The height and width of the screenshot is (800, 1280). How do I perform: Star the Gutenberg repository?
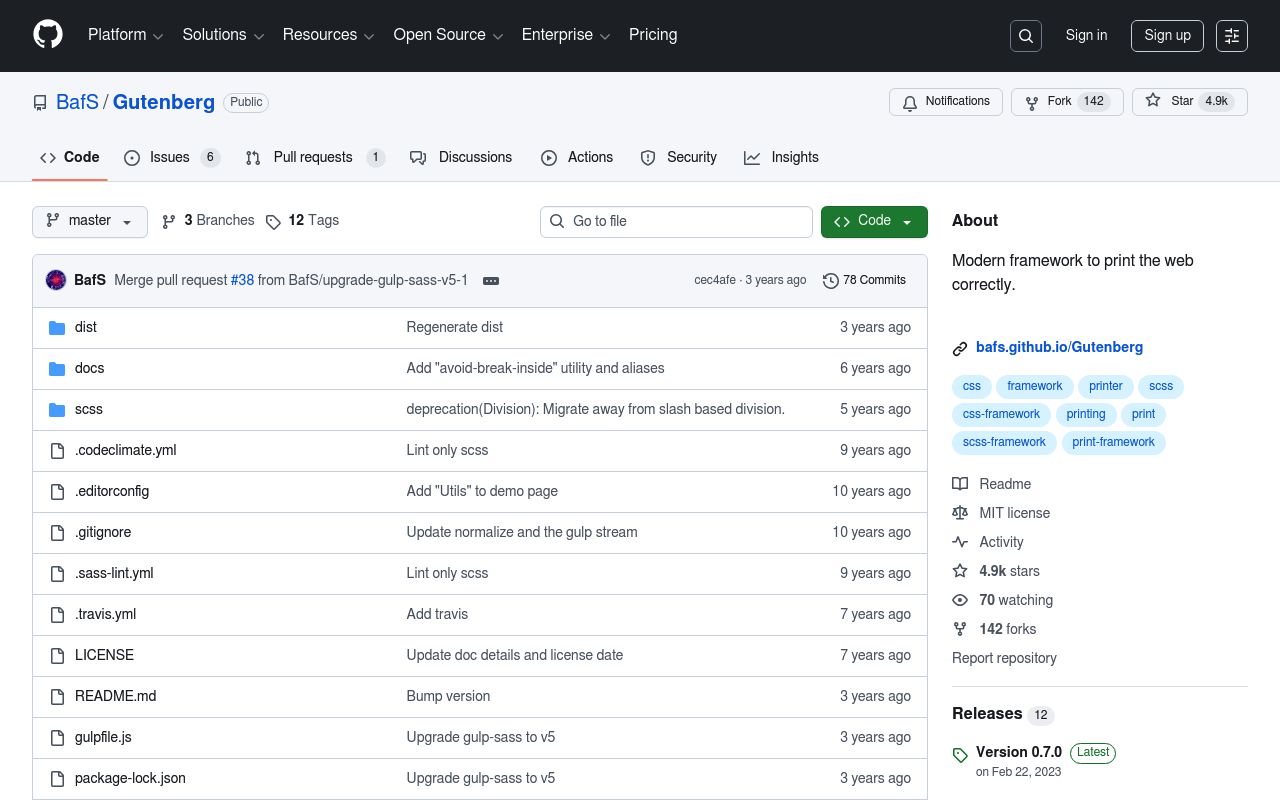[1189, 102]
